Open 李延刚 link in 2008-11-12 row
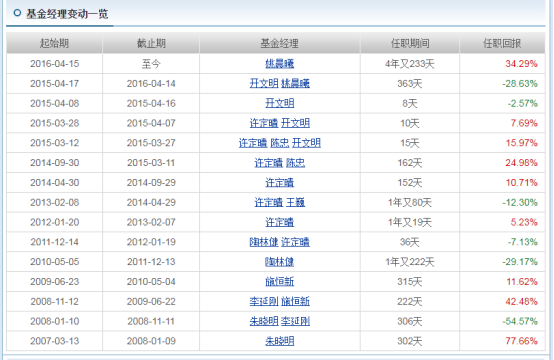Screen dimensions: 554x360 (264, 301)
